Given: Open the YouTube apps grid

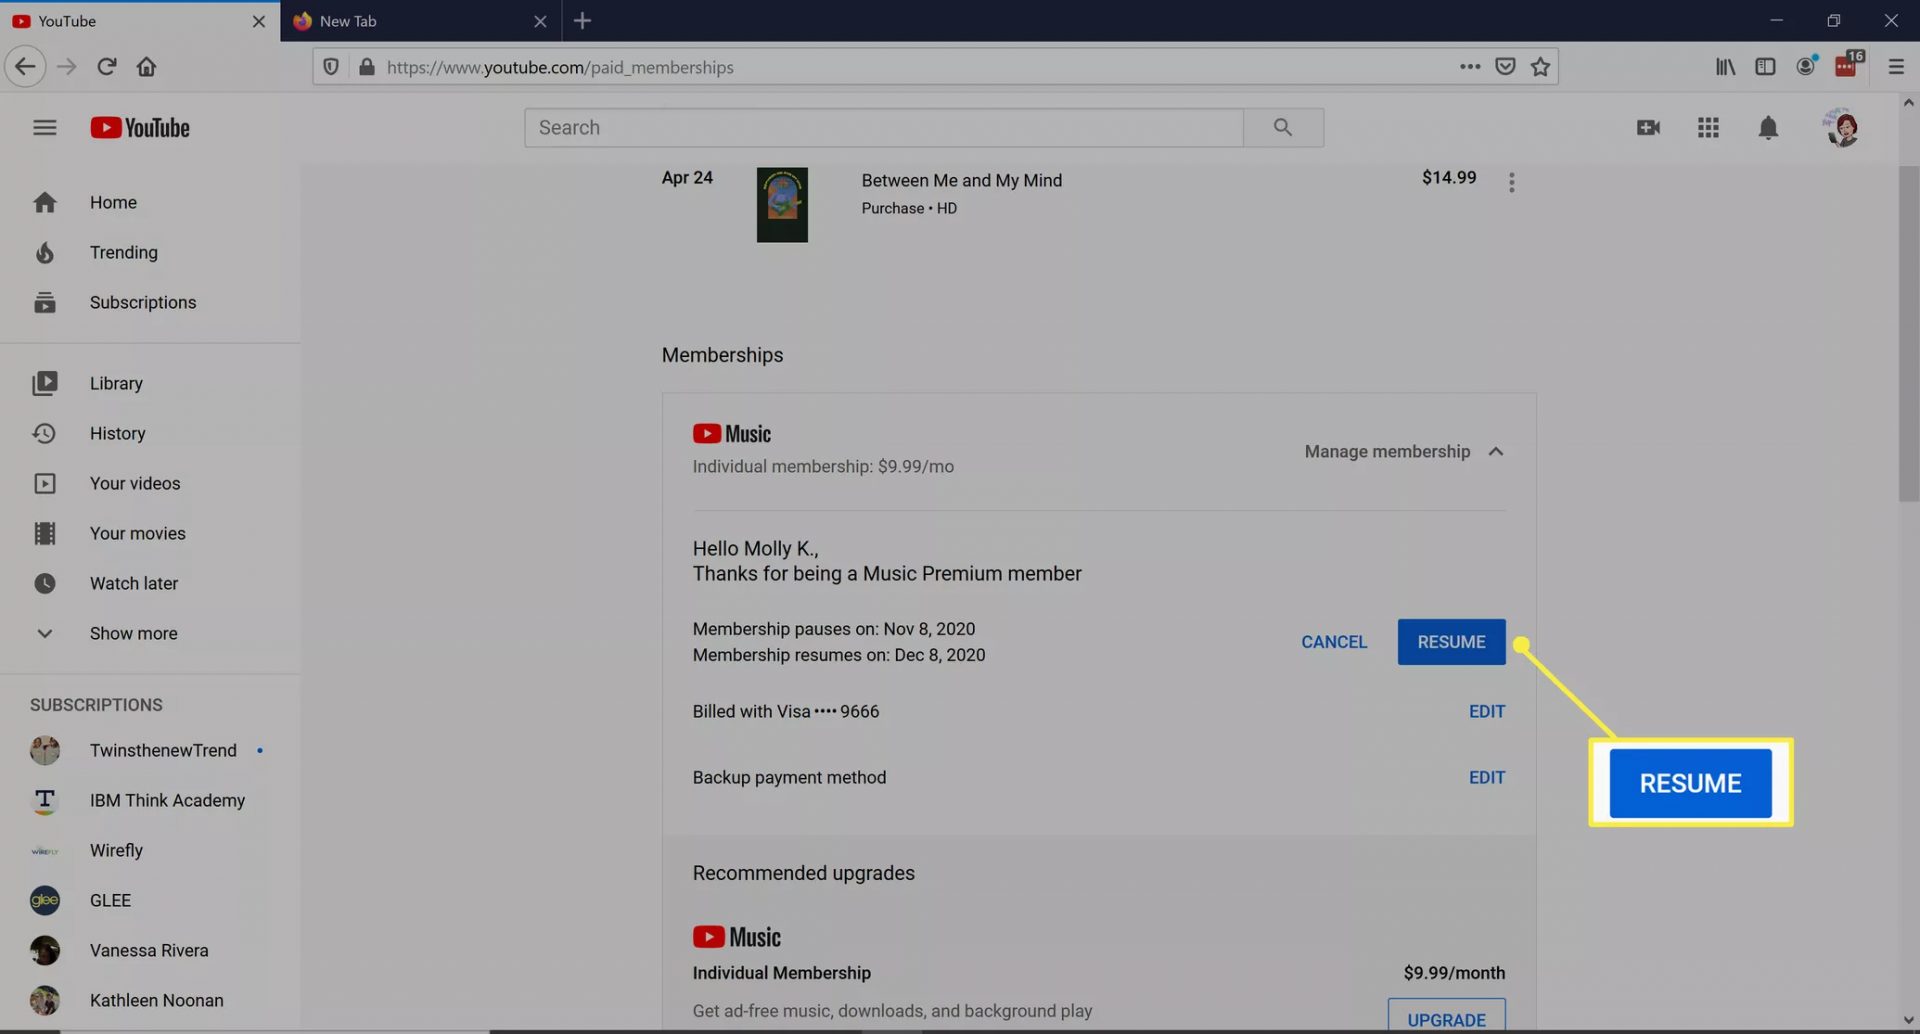Looking at the screenshot, I should click(x=1708, y=128).
